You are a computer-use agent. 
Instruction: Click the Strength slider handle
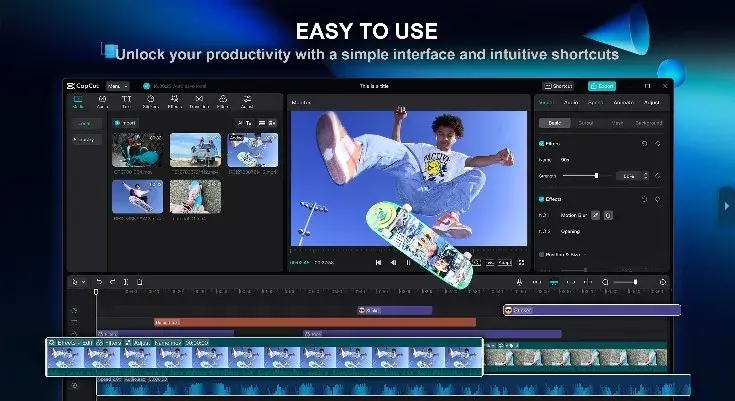click(596, 175)
